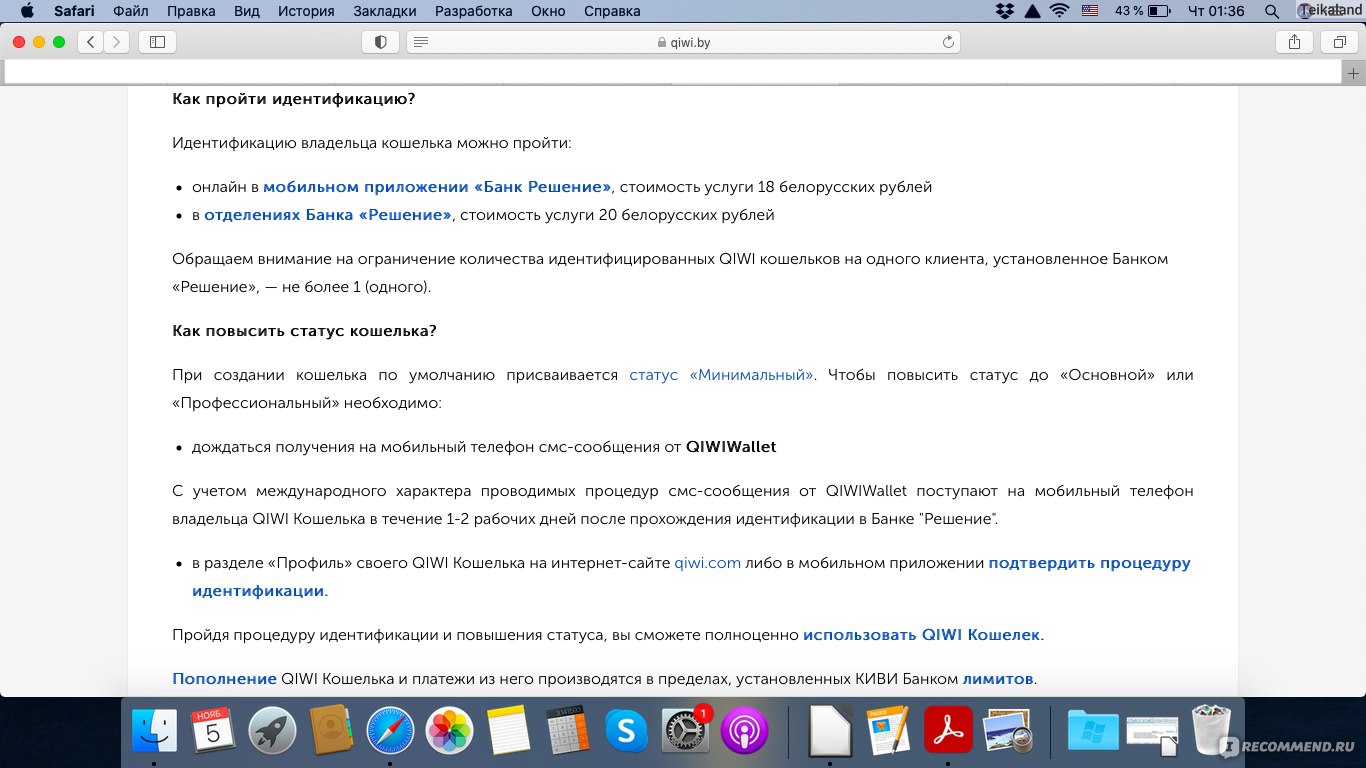Open Spotlight search magnifier
Image resolution: width=1366 pixels, height=768 pixels.
point(1271,11)
